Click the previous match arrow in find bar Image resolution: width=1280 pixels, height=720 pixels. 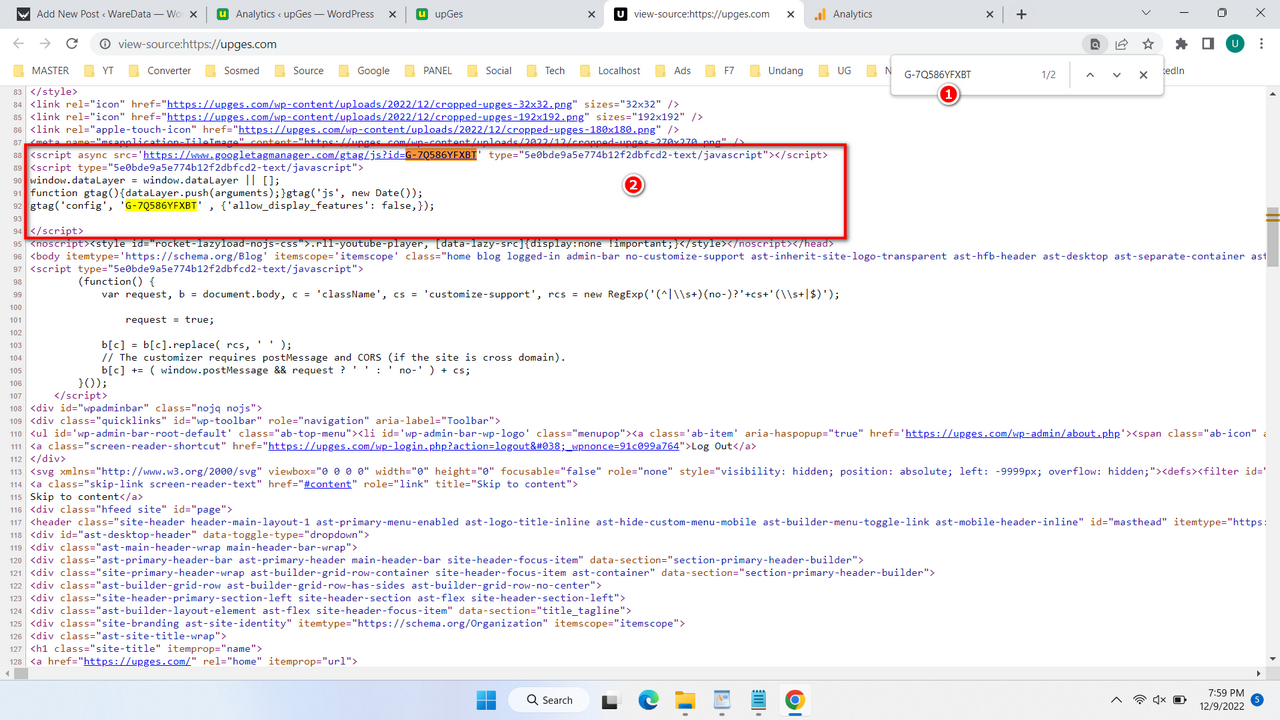pyautogui.click(x=1090, y=74)
